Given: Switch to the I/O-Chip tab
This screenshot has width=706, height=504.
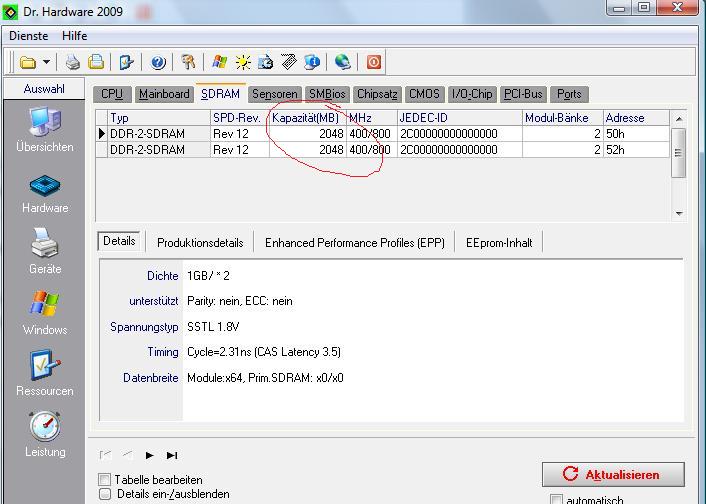Looking at the screenshot, I should 472,94.
